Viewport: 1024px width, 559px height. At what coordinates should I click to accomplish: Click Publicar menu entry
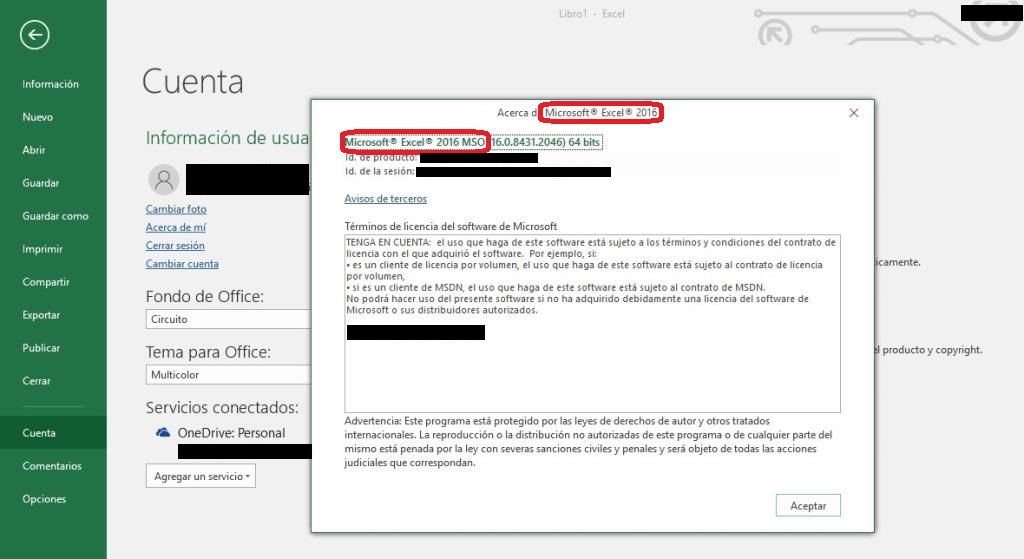point(41,348)
